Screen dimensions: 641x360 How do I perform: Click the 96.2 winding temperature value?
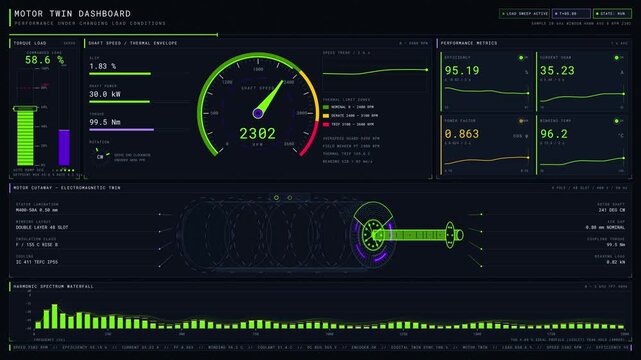pos(554,134)
